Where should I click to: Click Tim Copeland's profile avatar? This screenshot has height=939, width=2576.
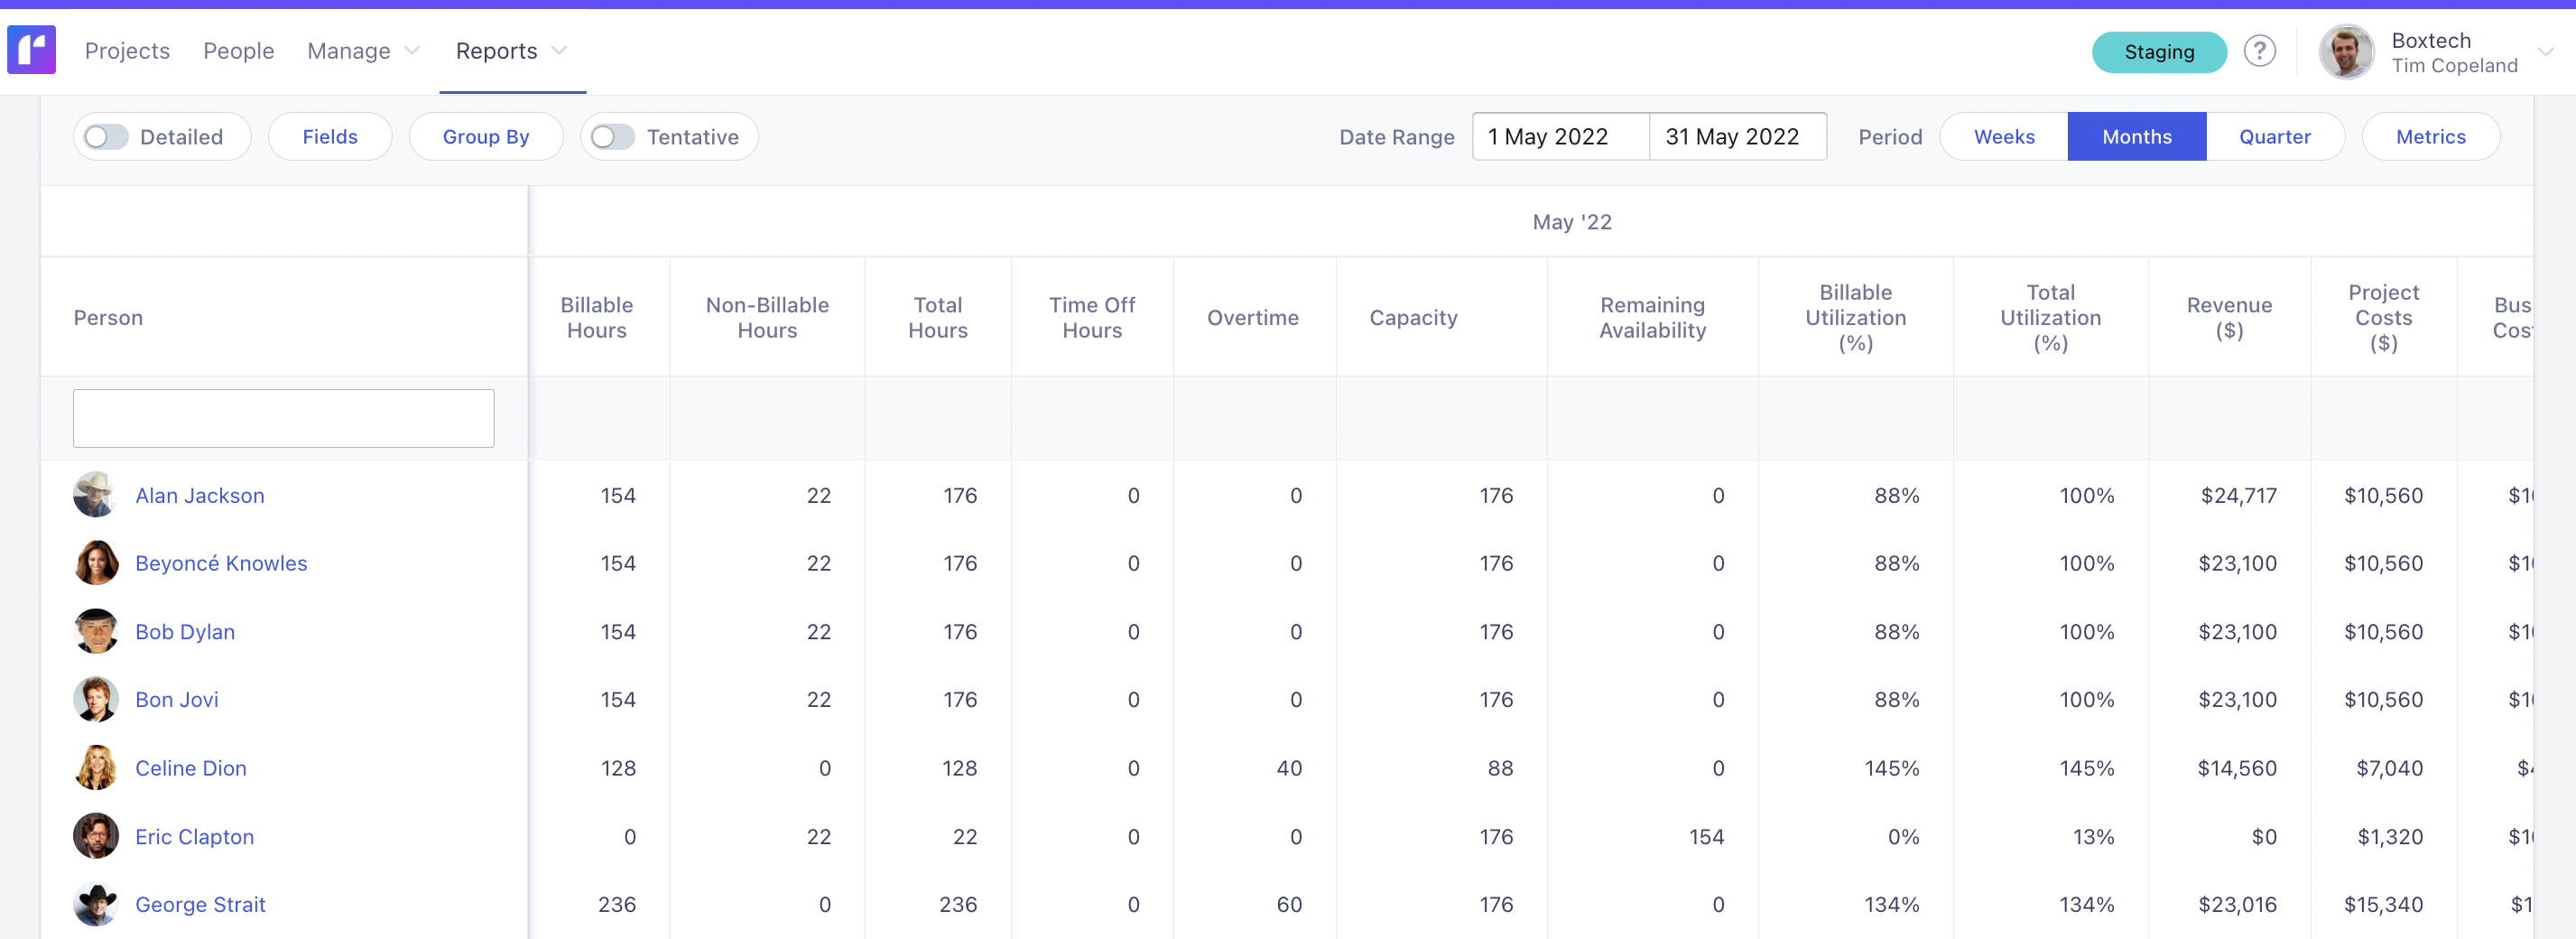click(2346, 51)
